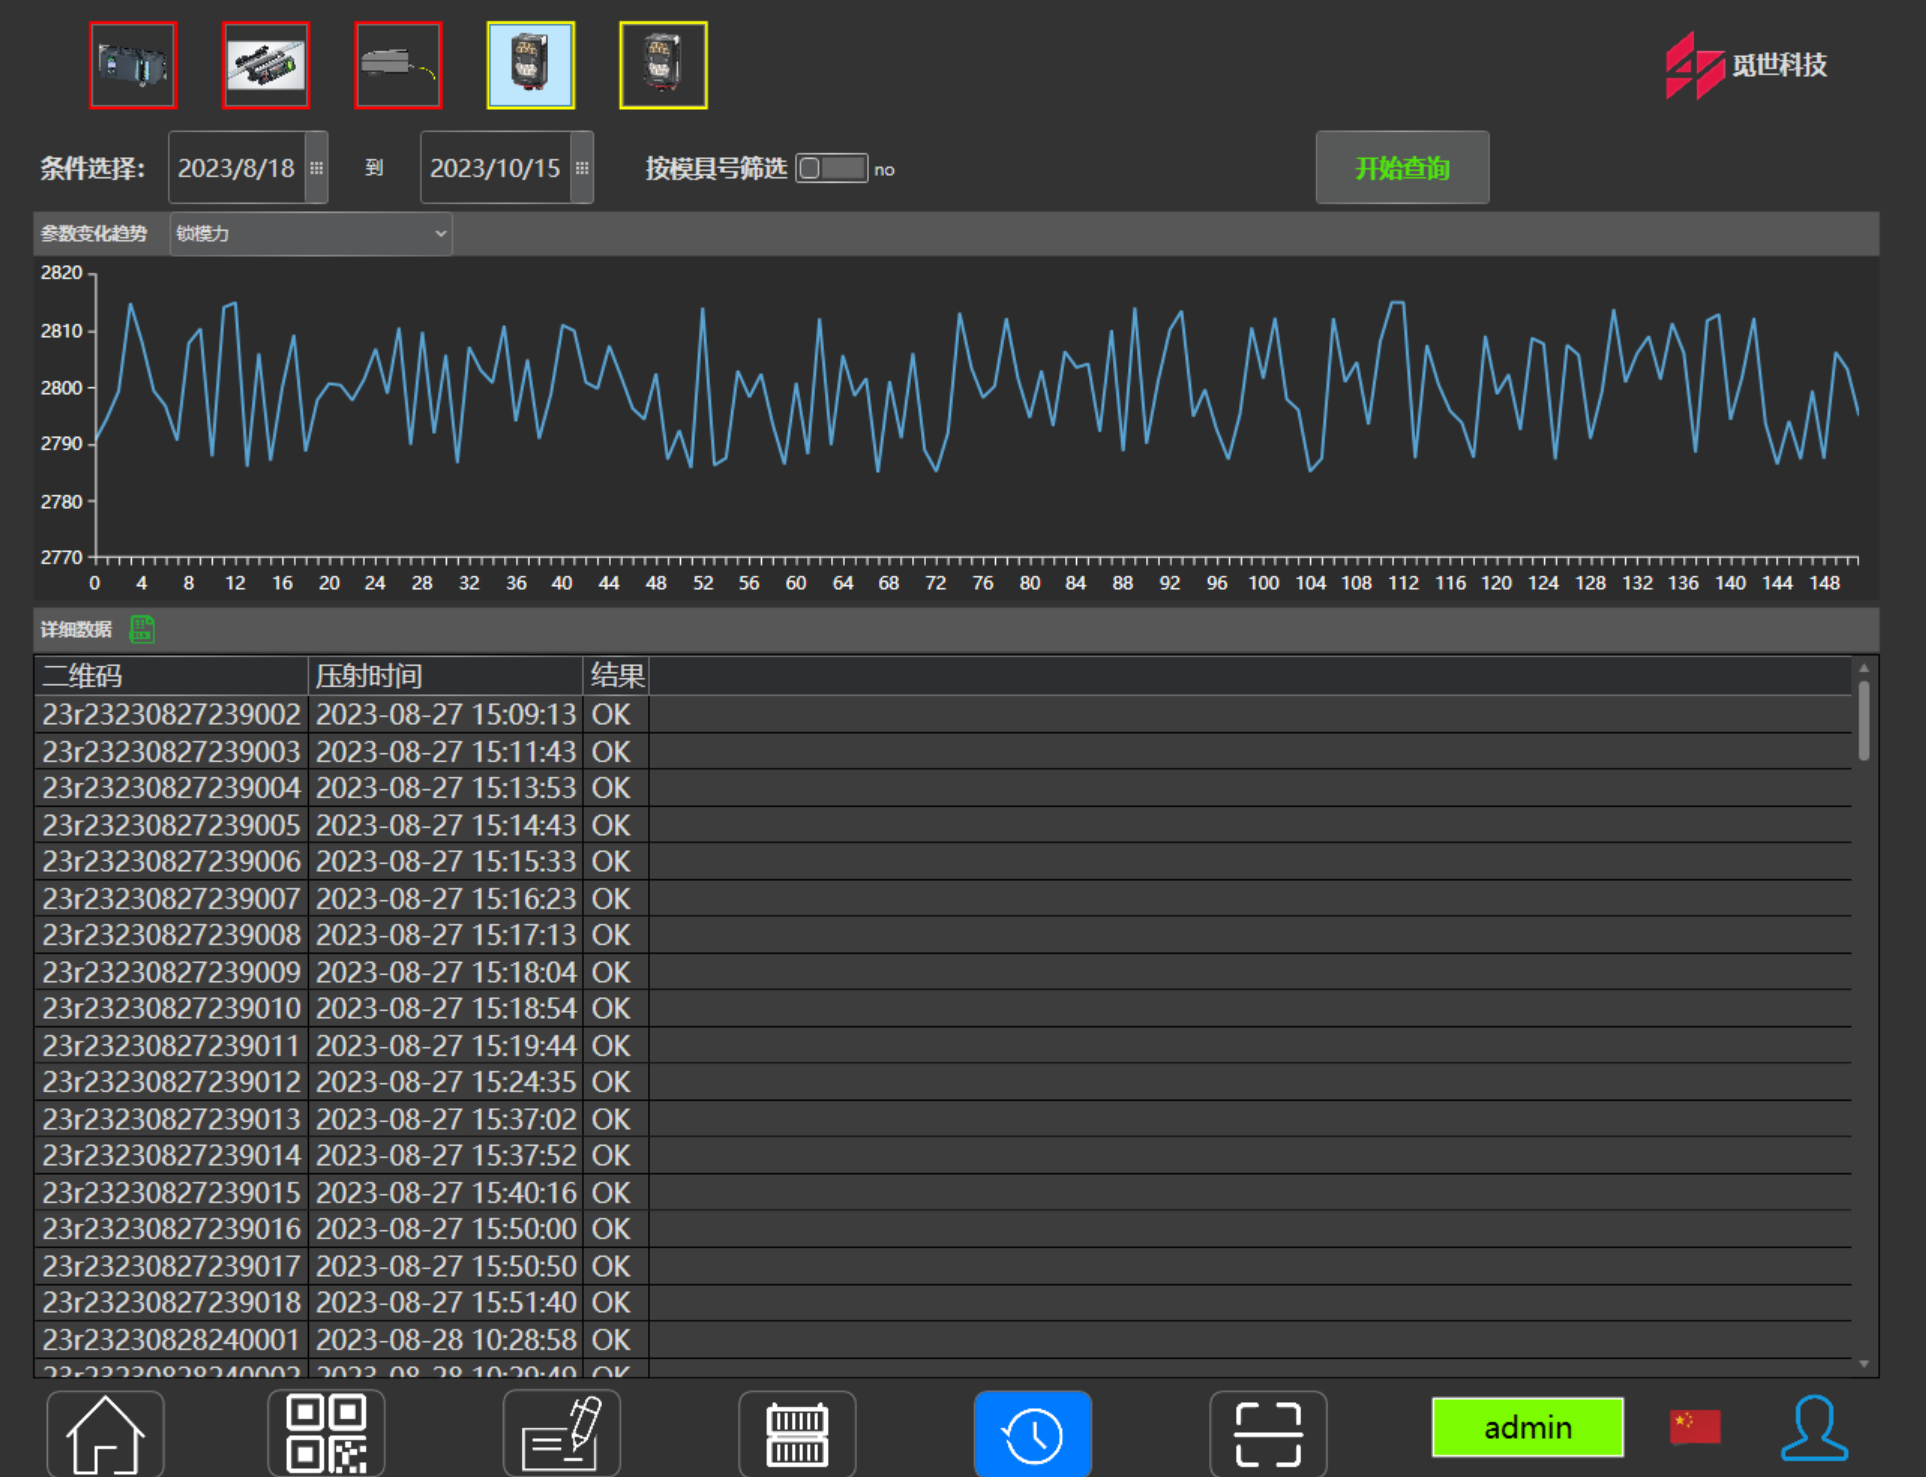
Task: Open the history clock page
Action: (1032, 1434)
